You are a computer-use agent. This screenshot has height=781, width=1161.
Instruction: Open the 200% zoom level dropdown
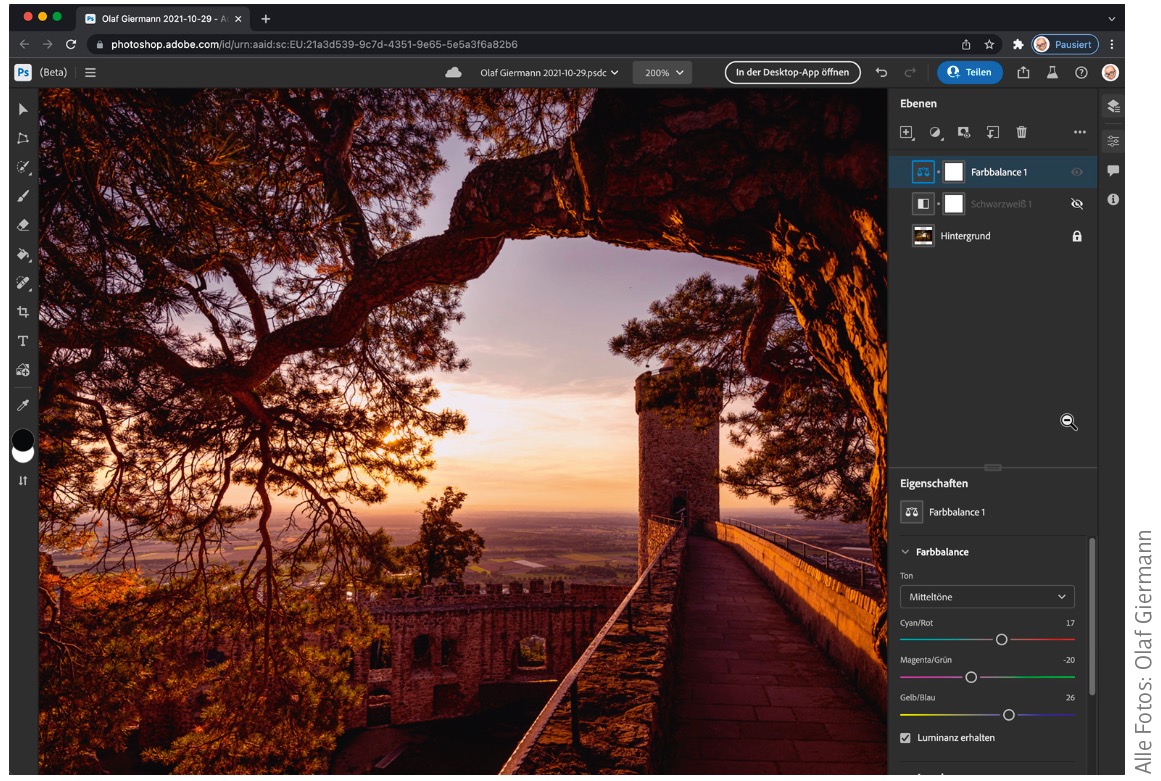point(663,73)
